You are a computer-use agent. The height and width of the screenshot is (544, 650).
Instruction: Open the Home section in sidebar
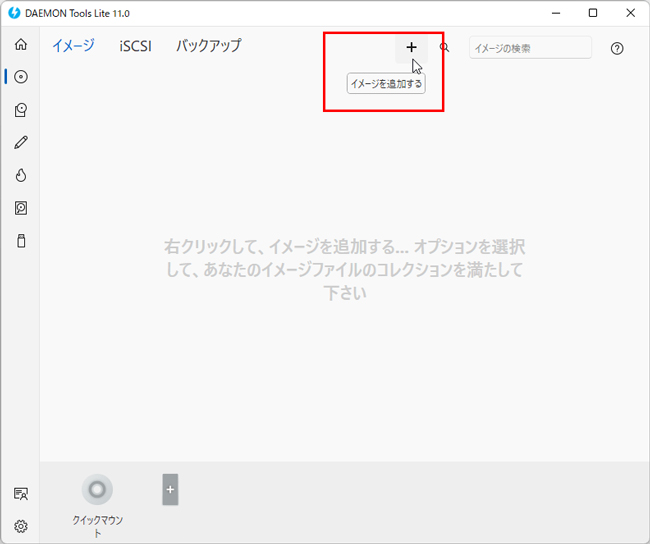click(21, 44)
